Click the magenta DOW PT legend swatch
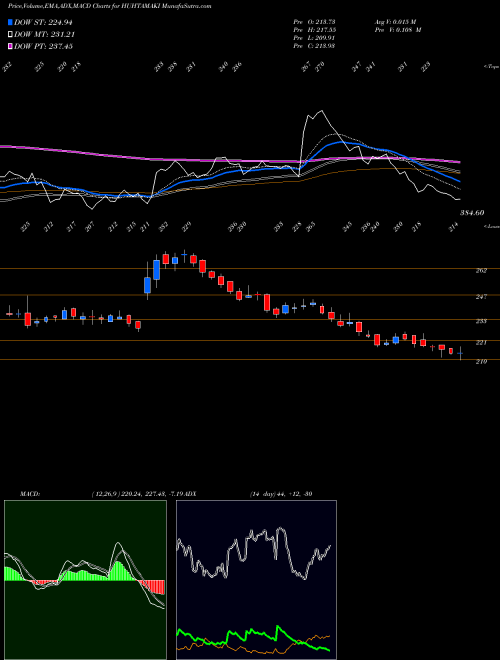Image resolution: width=500 pixels, height=660 pixels. pos(11,46)
